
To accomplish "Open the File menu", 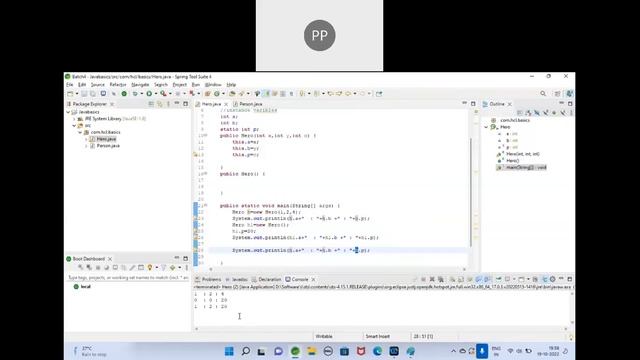I will [70, 84].
